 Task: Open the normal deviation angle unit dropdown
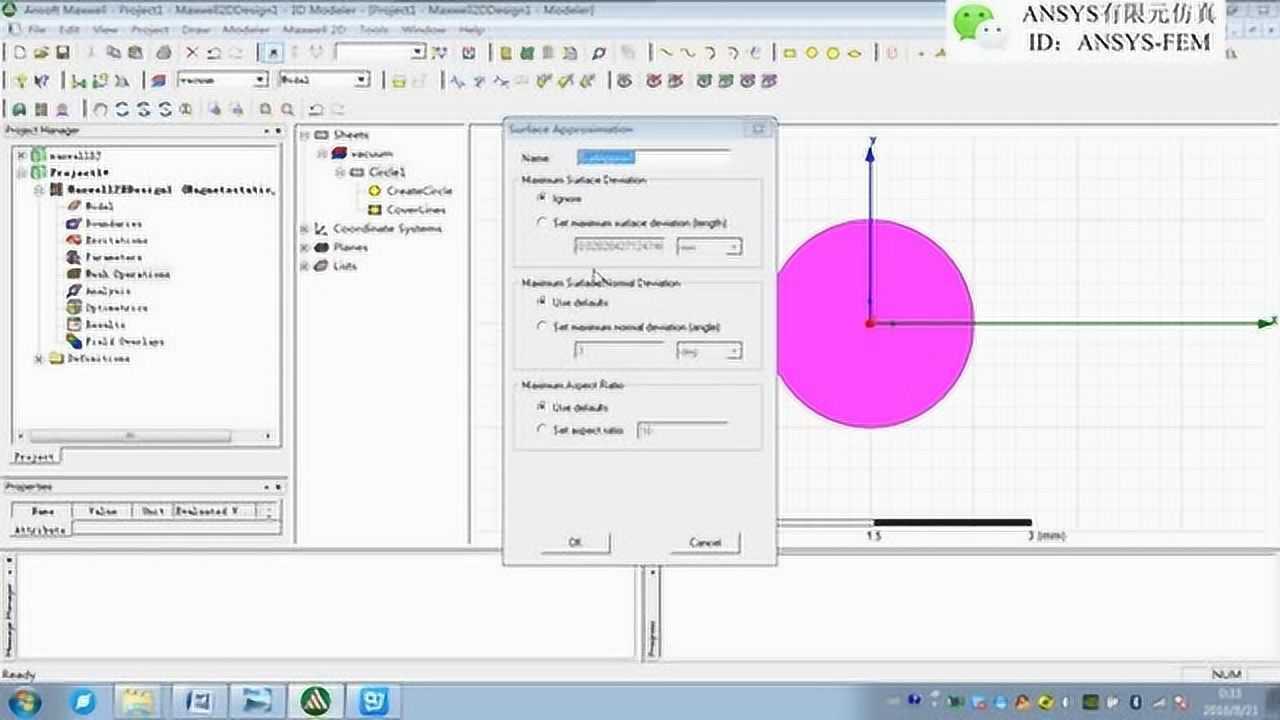pos(733,351)
